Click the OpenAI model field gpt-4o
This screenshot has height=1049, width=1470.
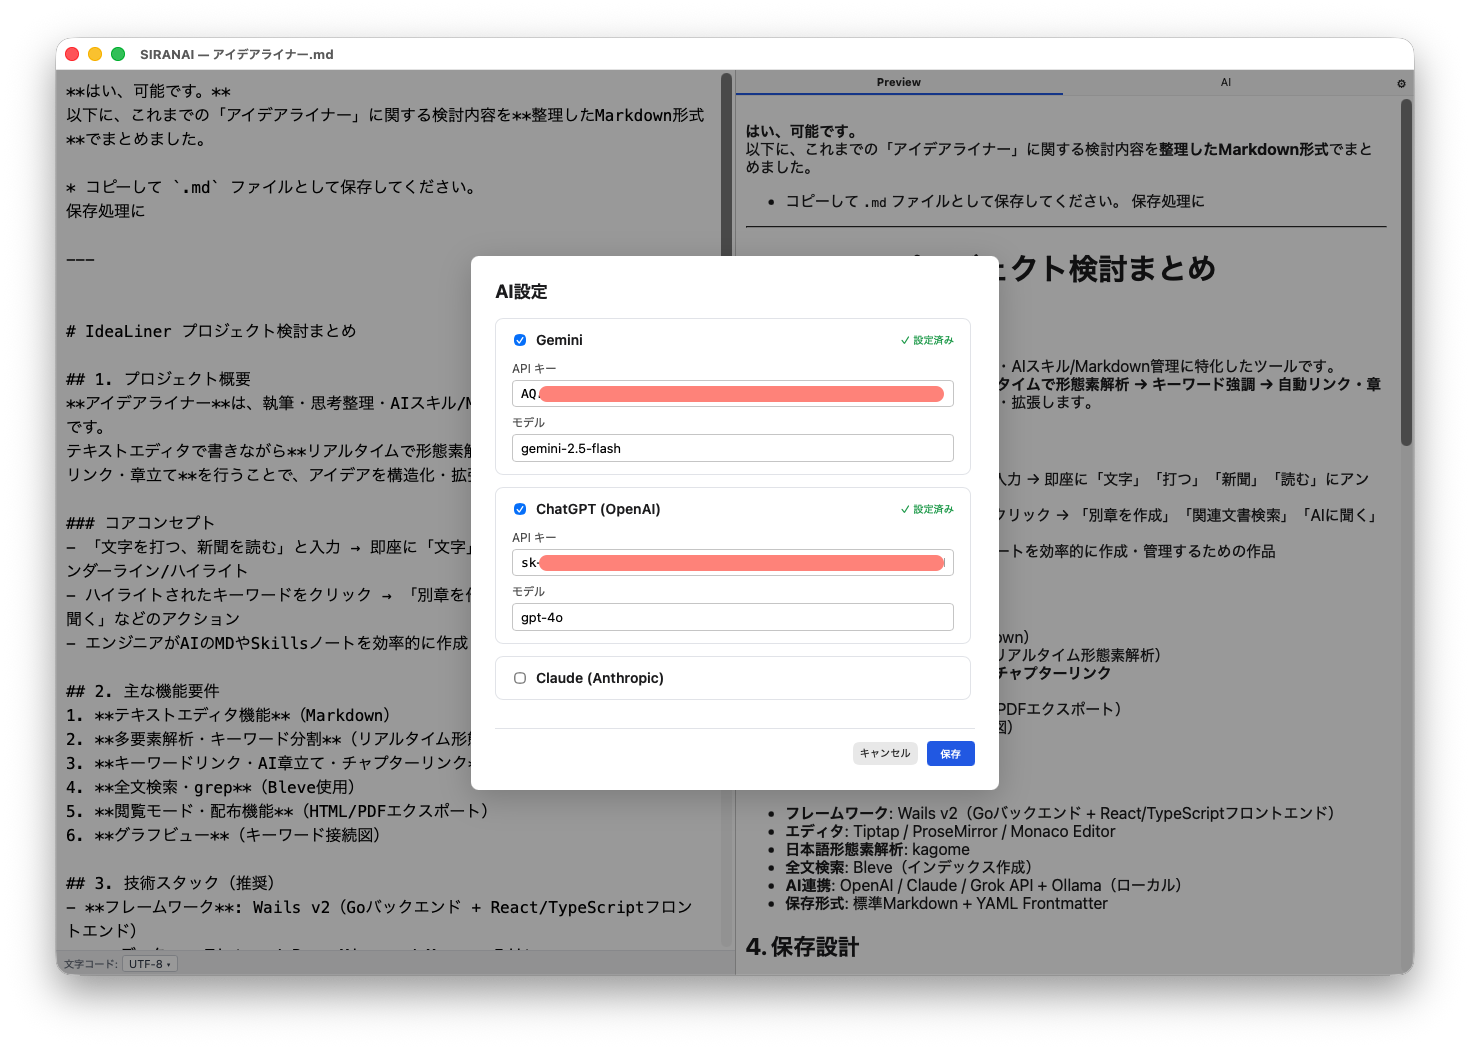pyautogui.click(x=733, y=617)
